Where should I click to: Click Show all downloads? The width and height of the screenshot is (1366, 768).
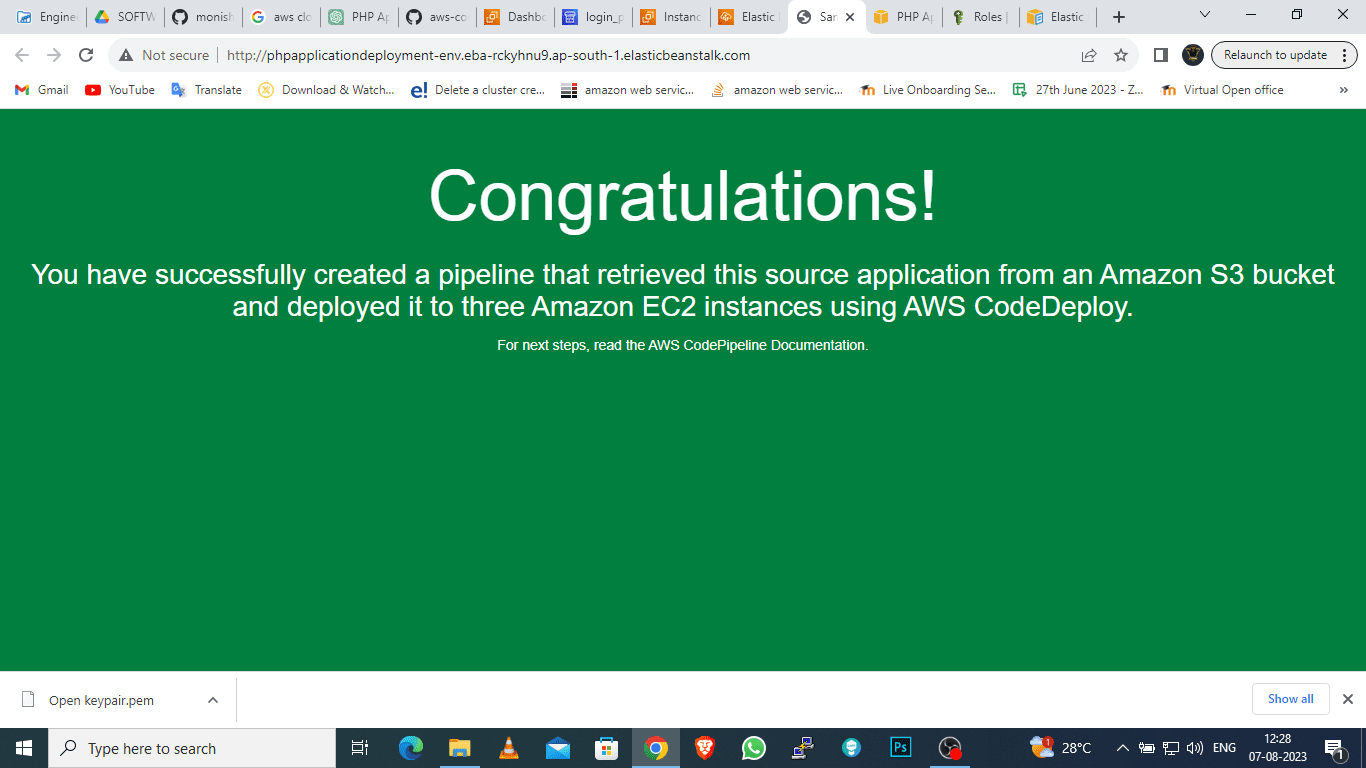pyautogui.click(x=1290, y=699)
